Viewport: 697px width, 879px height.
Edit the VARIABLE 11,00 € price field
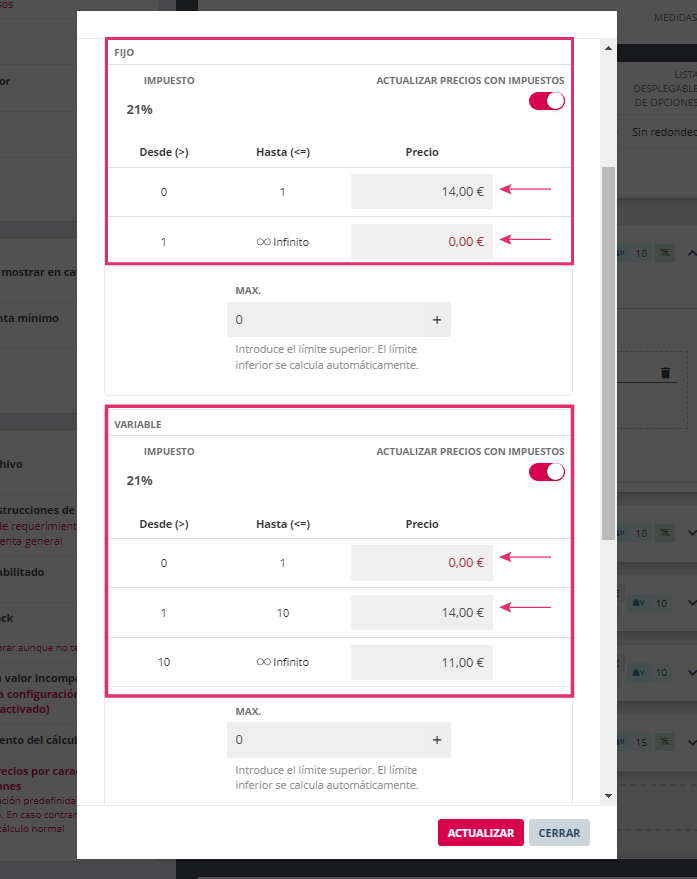421,662
